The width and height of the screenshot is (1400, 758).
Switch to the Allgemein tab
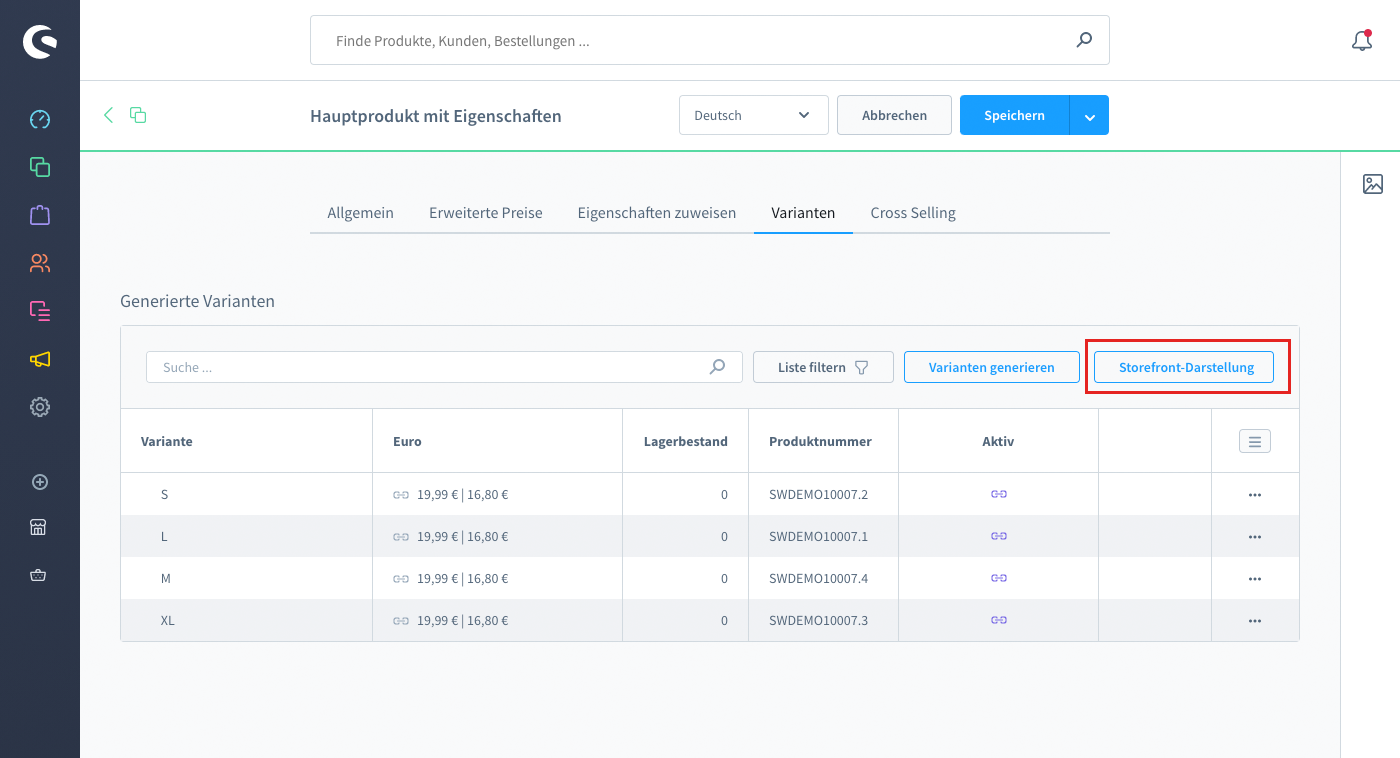[360, 213]
